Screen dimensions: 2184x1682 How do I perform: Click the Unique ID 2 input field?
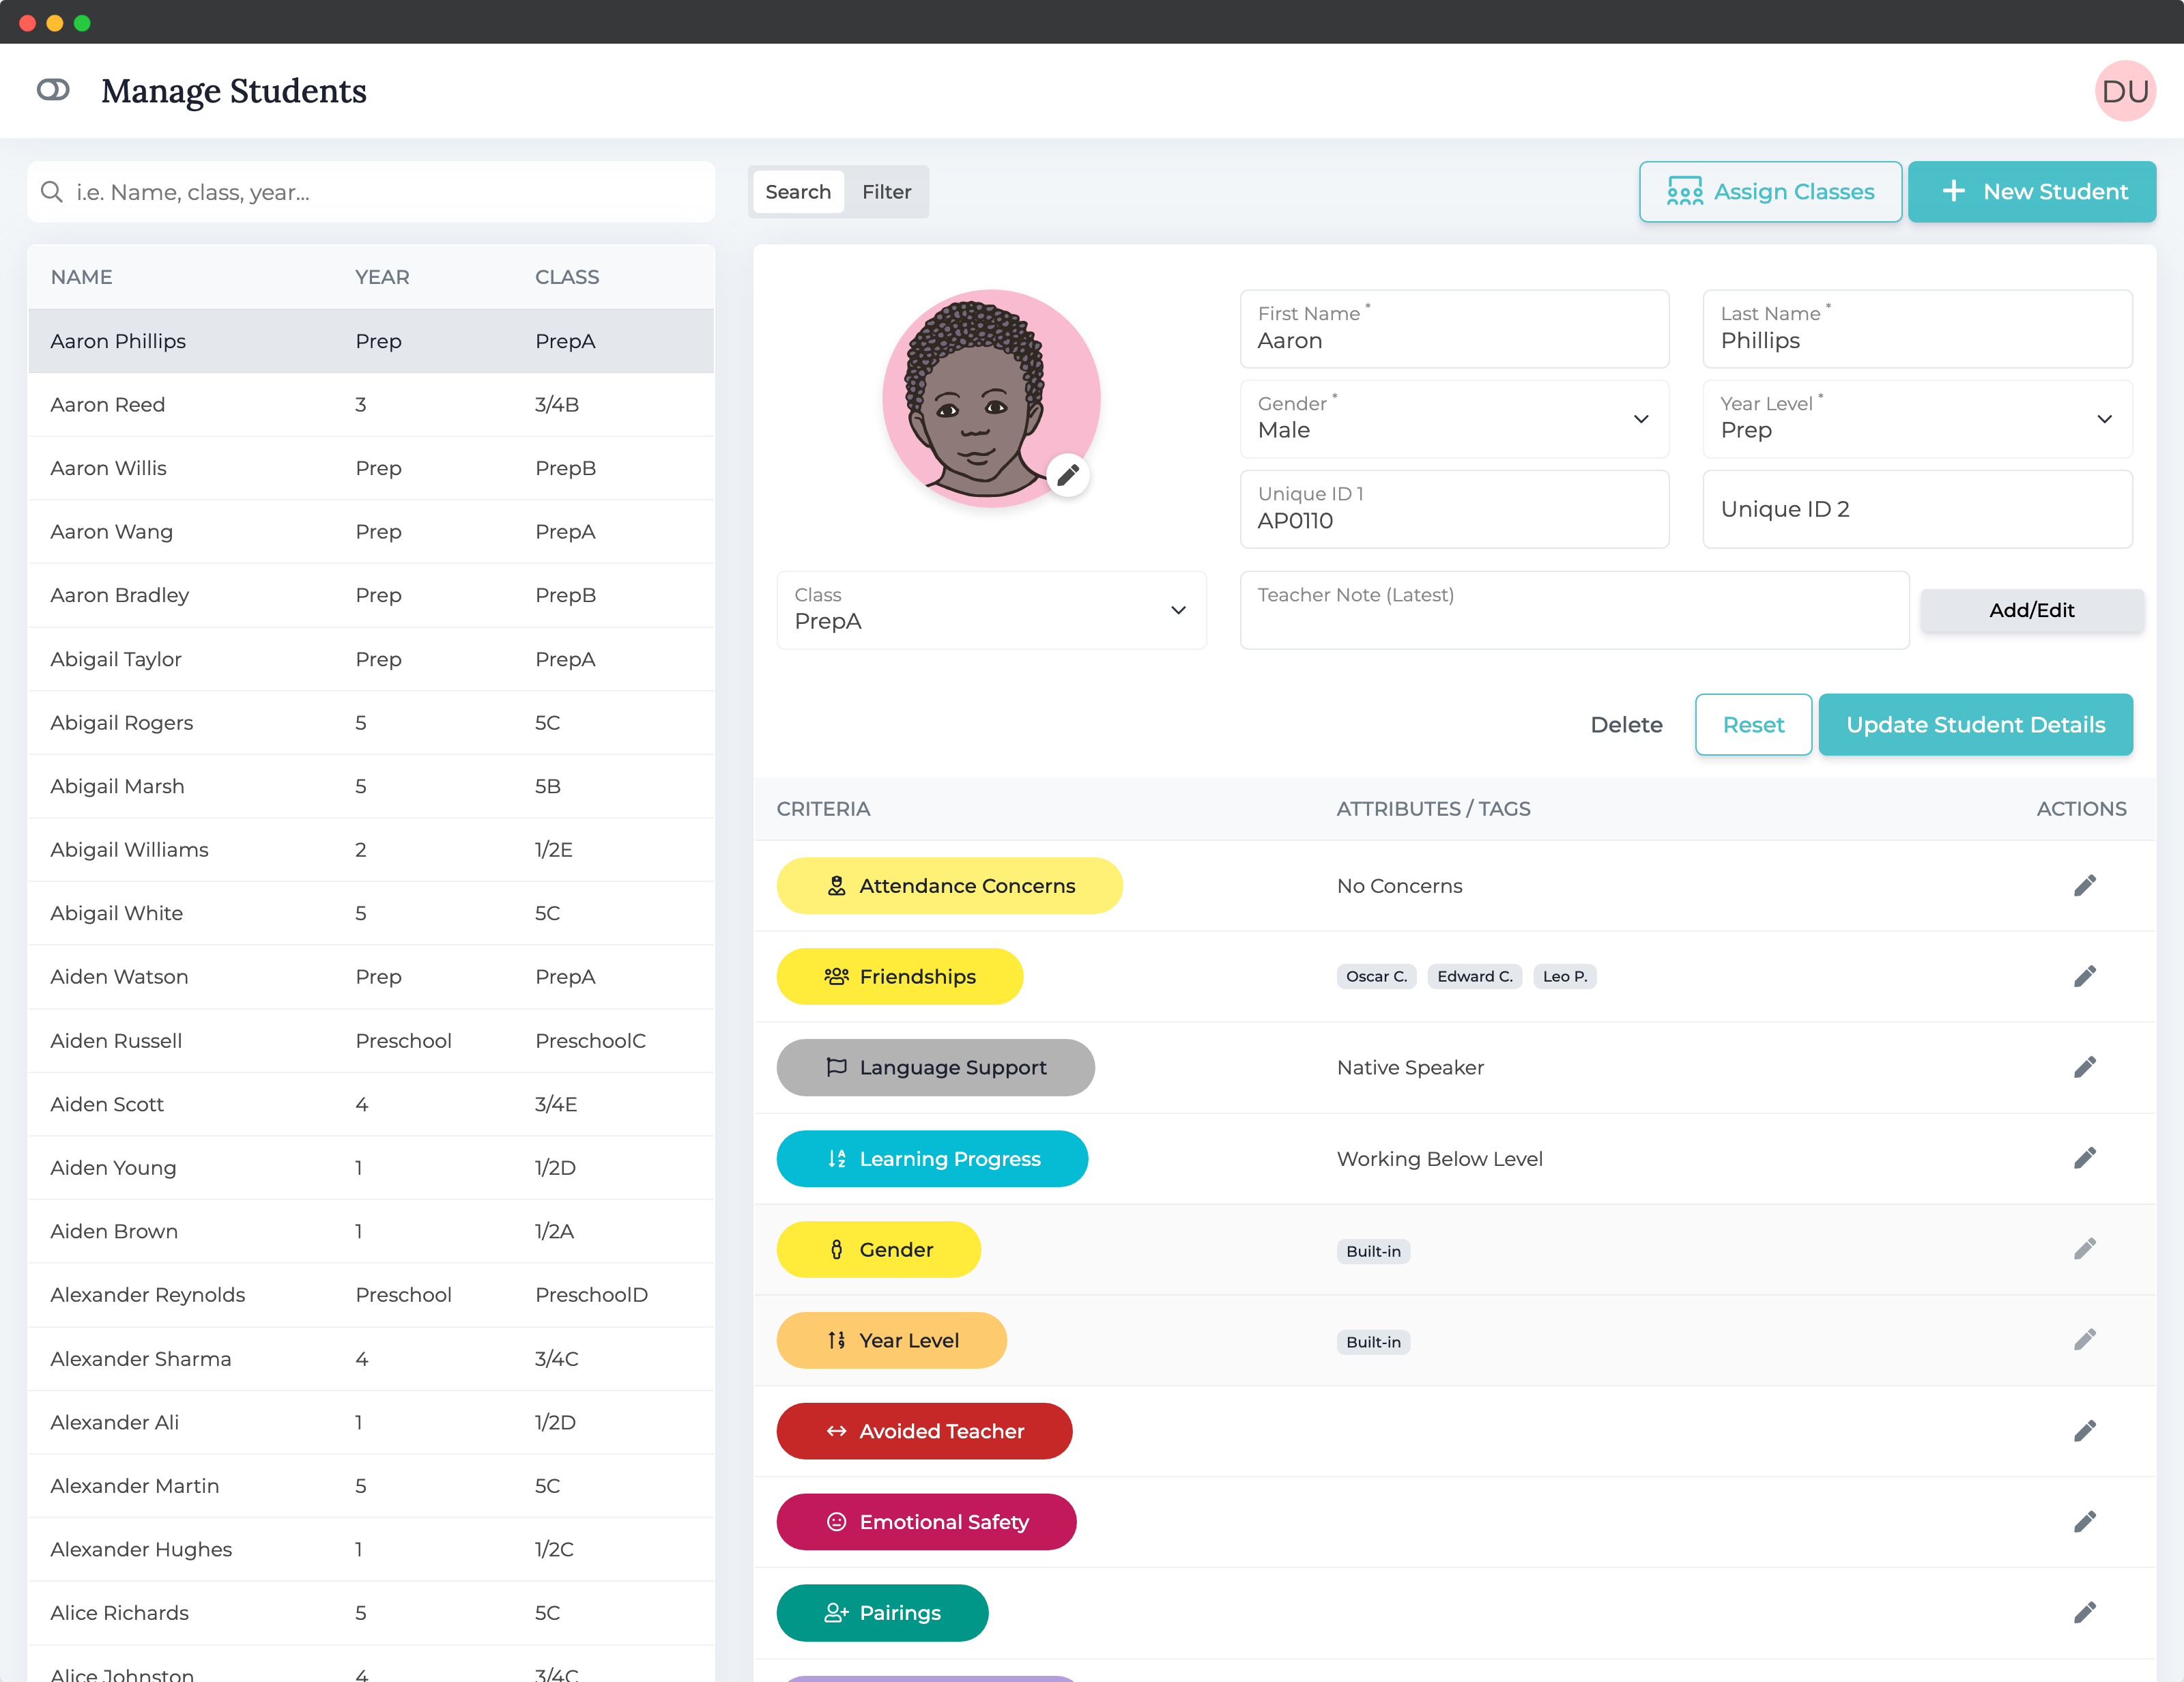click(x=1916, y=509)
